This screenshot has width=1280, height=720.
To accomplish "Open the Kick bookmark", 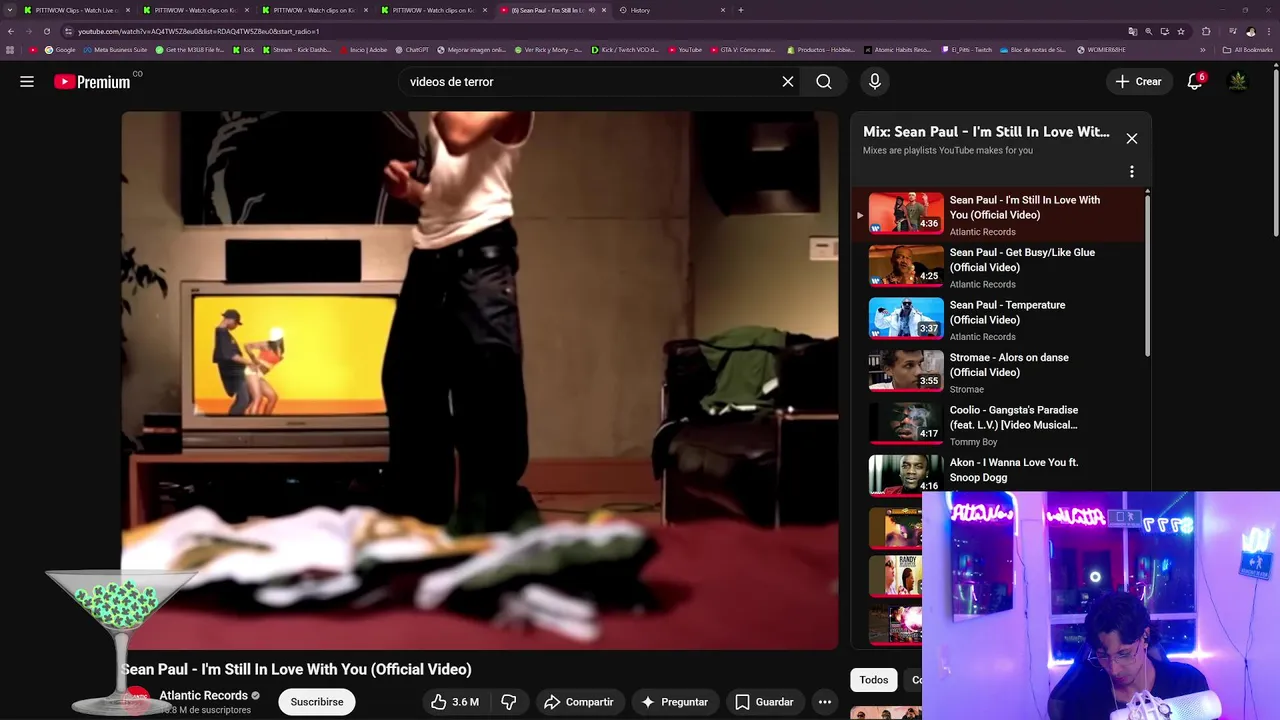I will [x=244, y=50].
